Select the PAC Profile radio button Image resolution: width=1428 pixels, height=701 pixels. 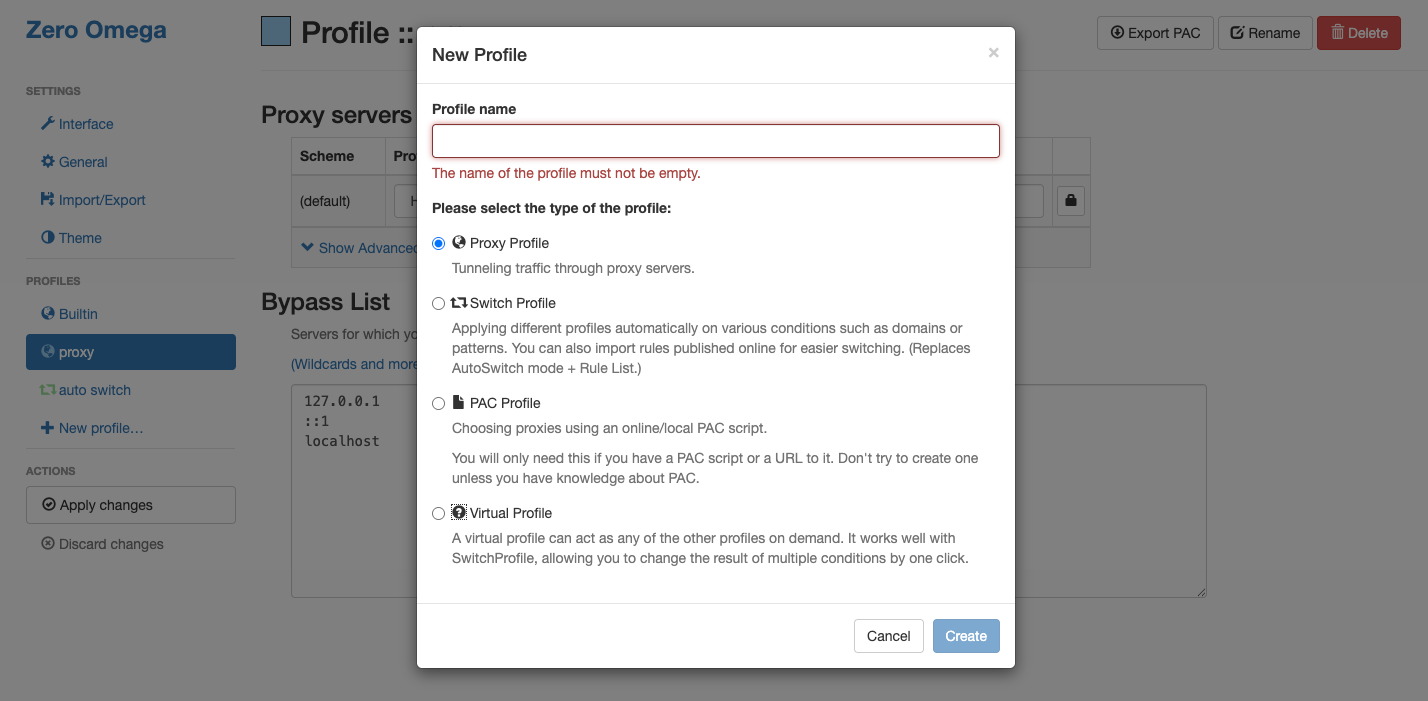[x=438, y=403]
